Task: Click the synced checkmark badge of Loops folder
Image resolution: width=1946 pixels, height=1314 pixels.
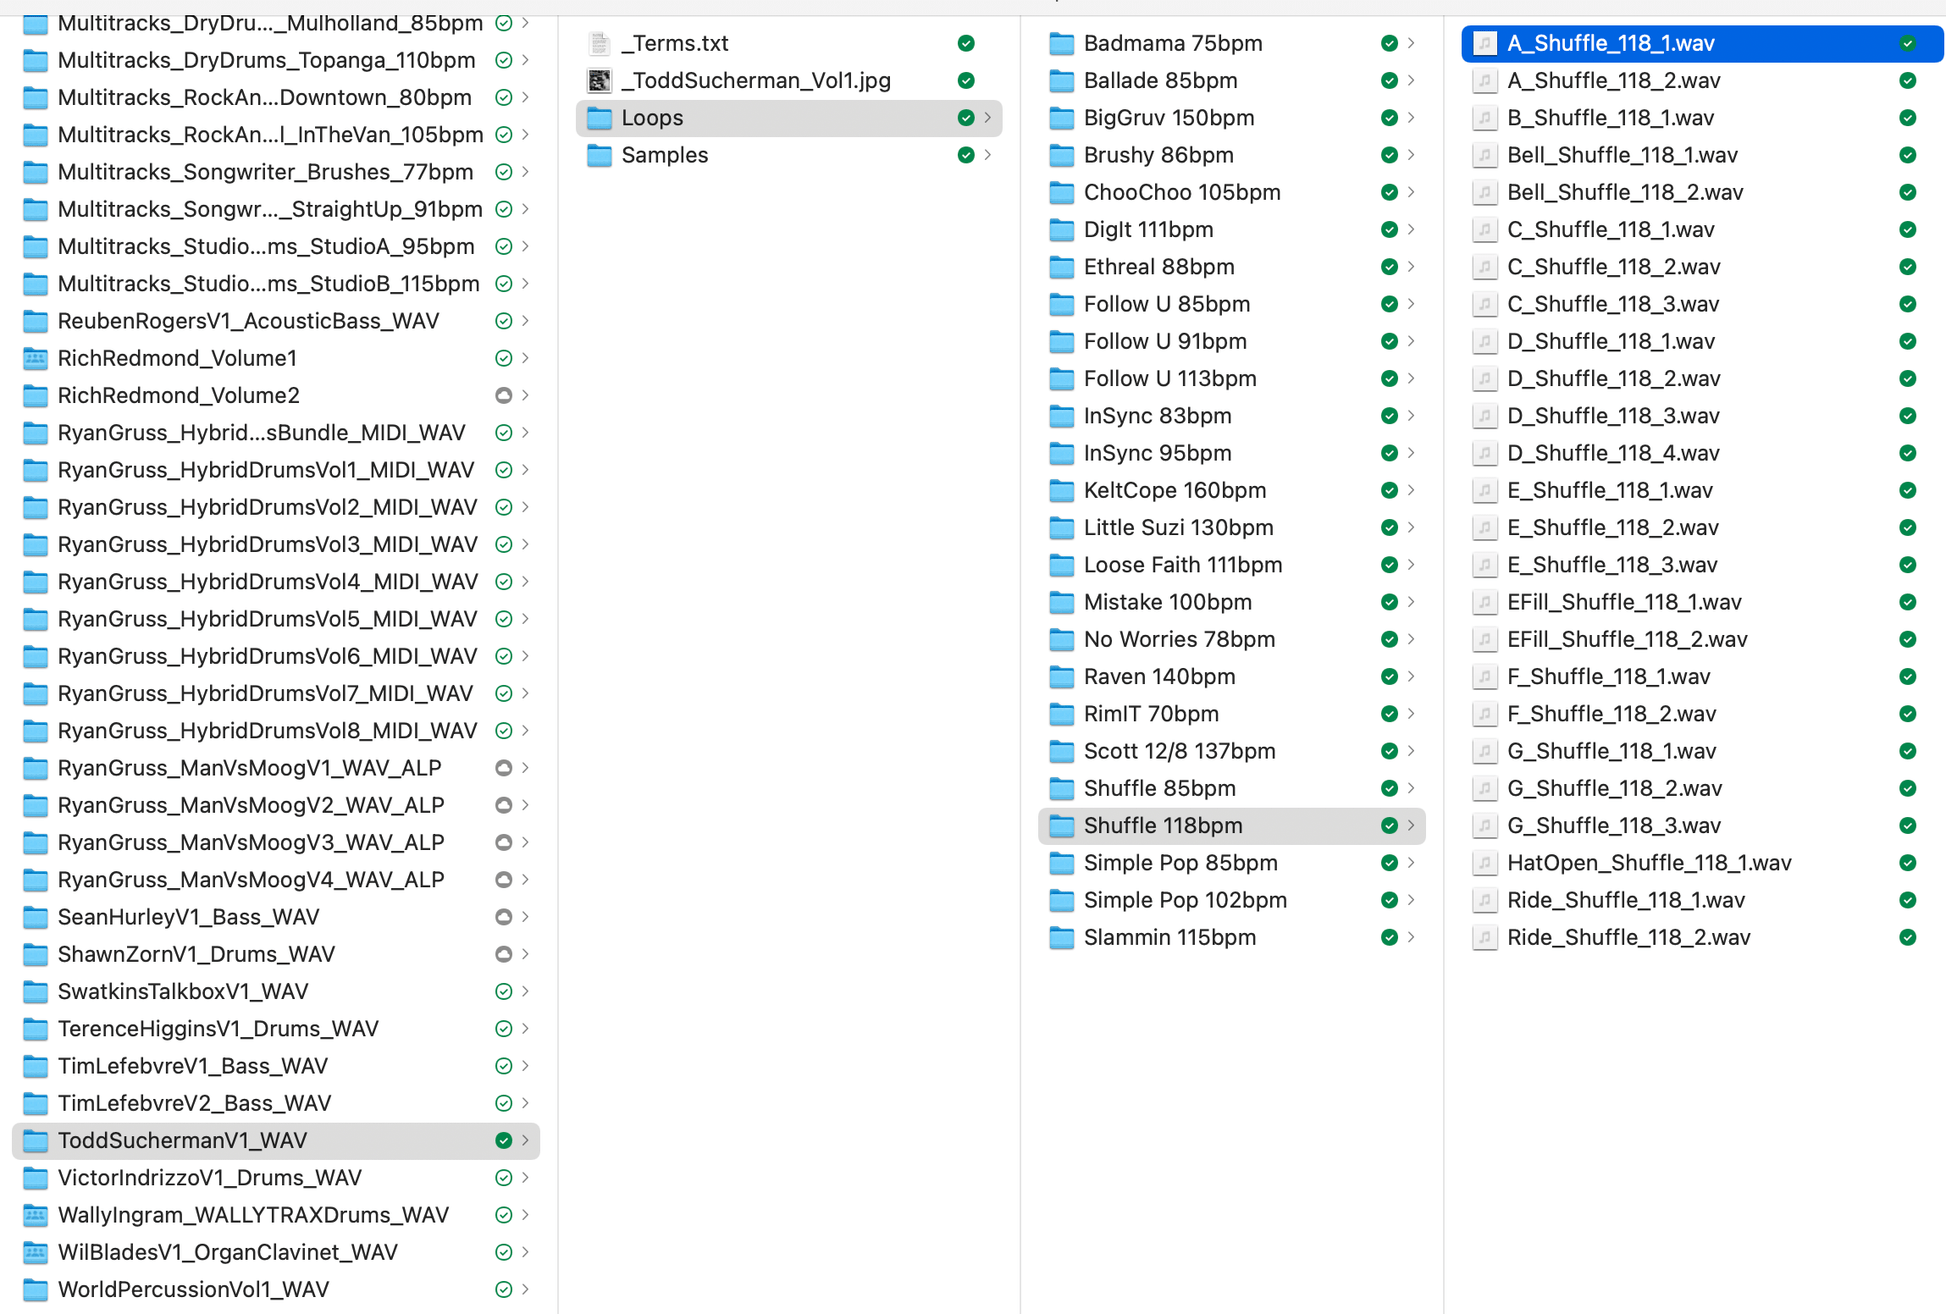Action: click(966, 118)
